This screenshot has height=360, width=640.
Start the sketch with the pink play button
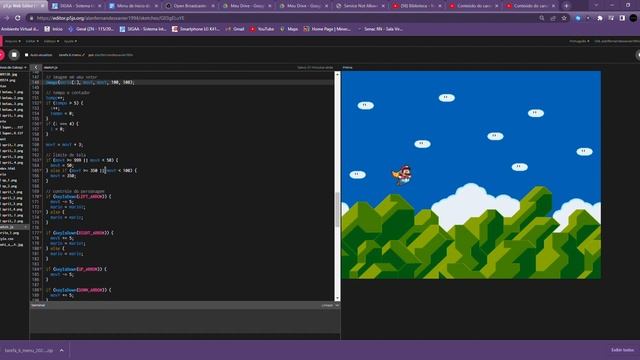click(2, 55)
